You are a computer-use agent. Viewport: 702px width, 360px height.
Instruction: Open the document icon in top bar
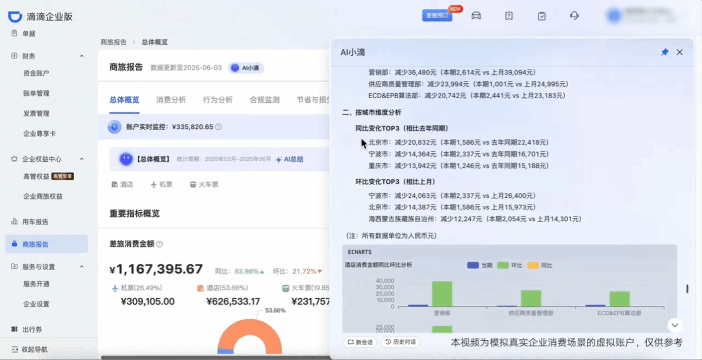click(509, 16)
